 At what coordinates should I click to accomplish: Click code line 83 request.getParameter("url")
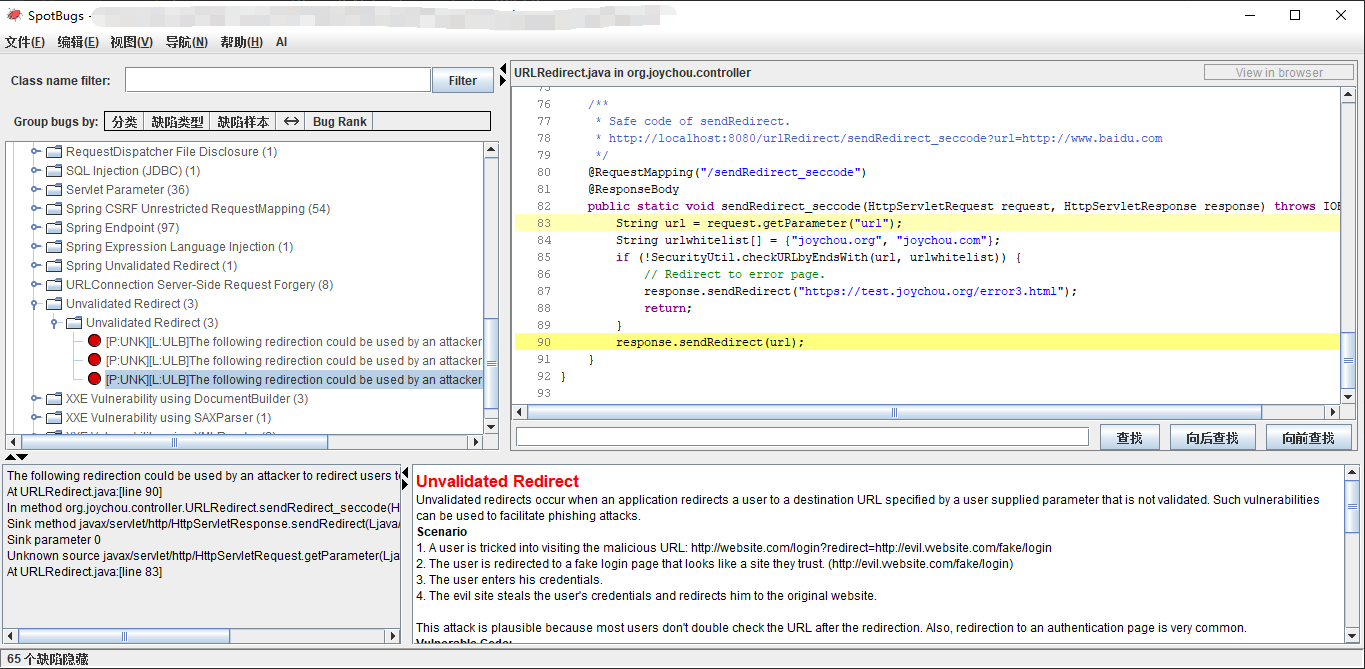click(758, 223)
